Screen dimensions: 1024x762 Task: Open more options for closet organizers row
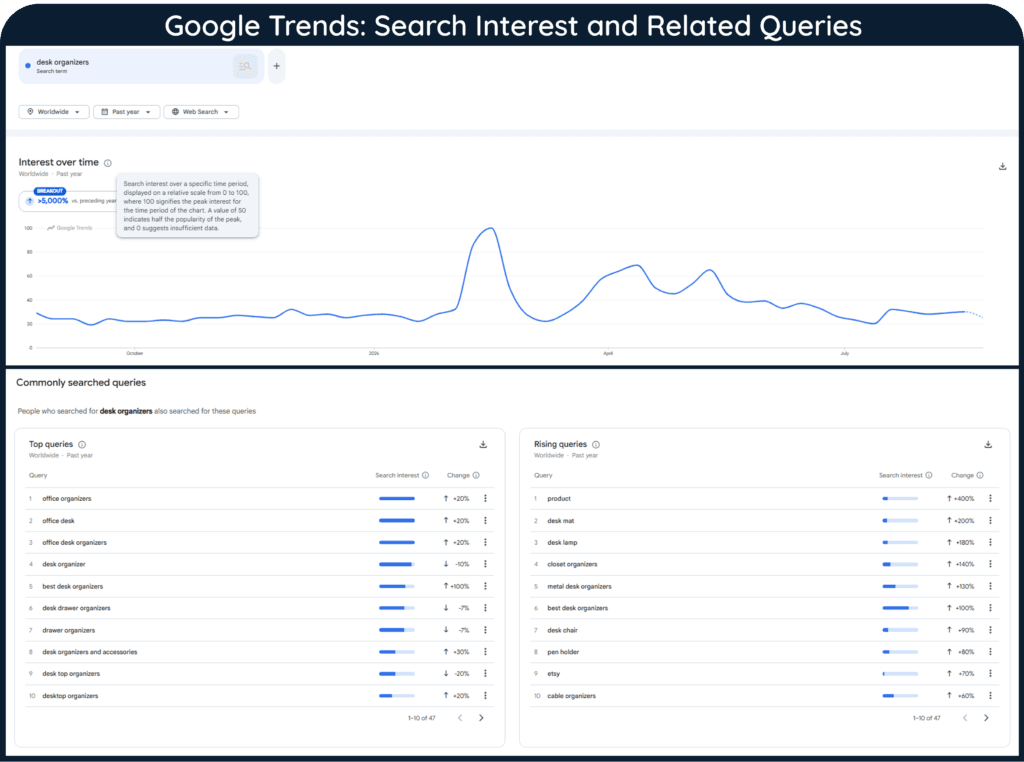[x=990, y=564]
